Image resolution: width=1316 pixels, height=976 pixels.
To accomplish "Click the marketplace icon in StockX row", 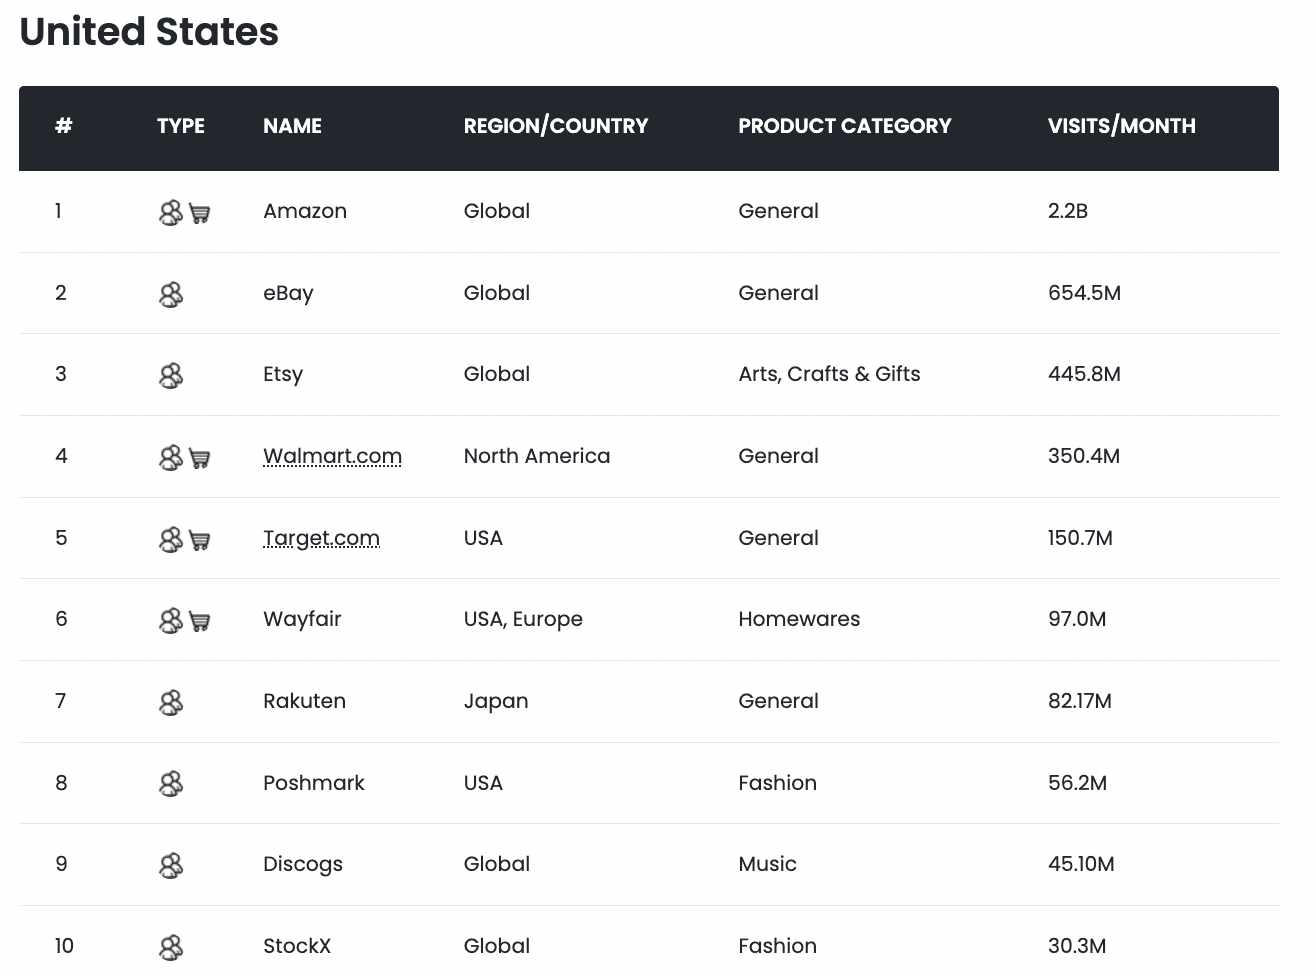I will pos(171,947).
